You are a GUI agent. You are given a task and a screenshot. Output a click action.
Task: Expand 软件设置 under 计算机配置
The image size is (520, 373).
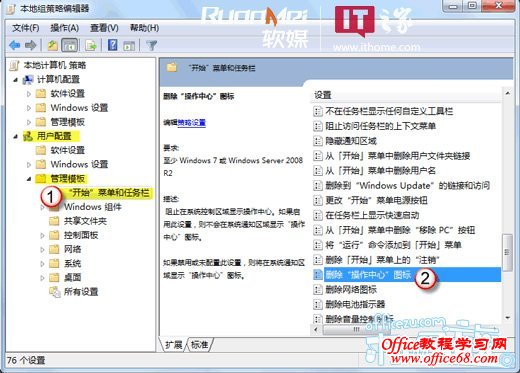(x=29, y=94)
